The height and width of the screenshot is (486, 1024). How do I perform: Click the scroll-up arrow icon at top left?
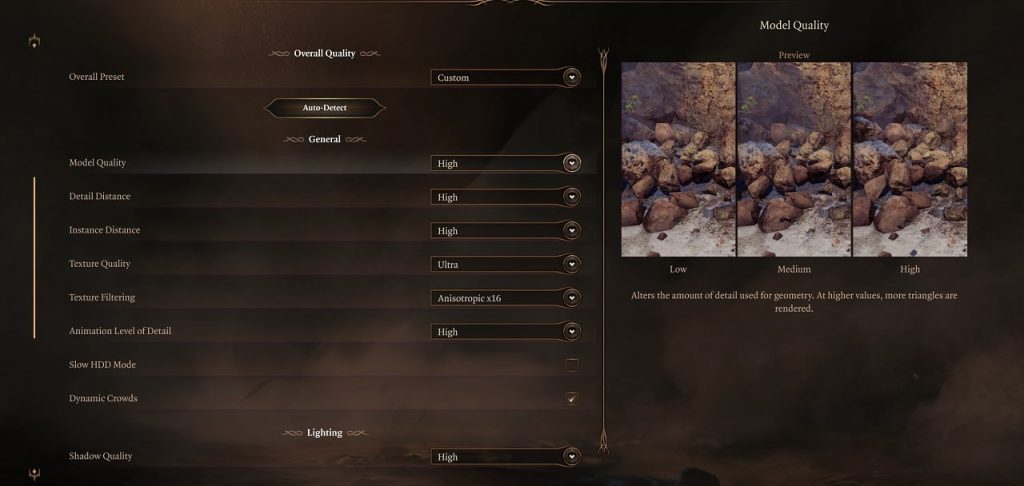coord(35,42)
